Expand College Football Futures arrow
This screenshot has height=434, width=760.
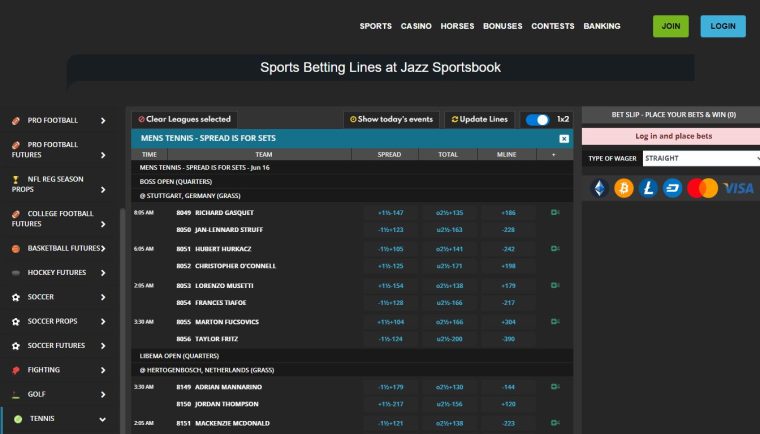click(x=103, y=224)
